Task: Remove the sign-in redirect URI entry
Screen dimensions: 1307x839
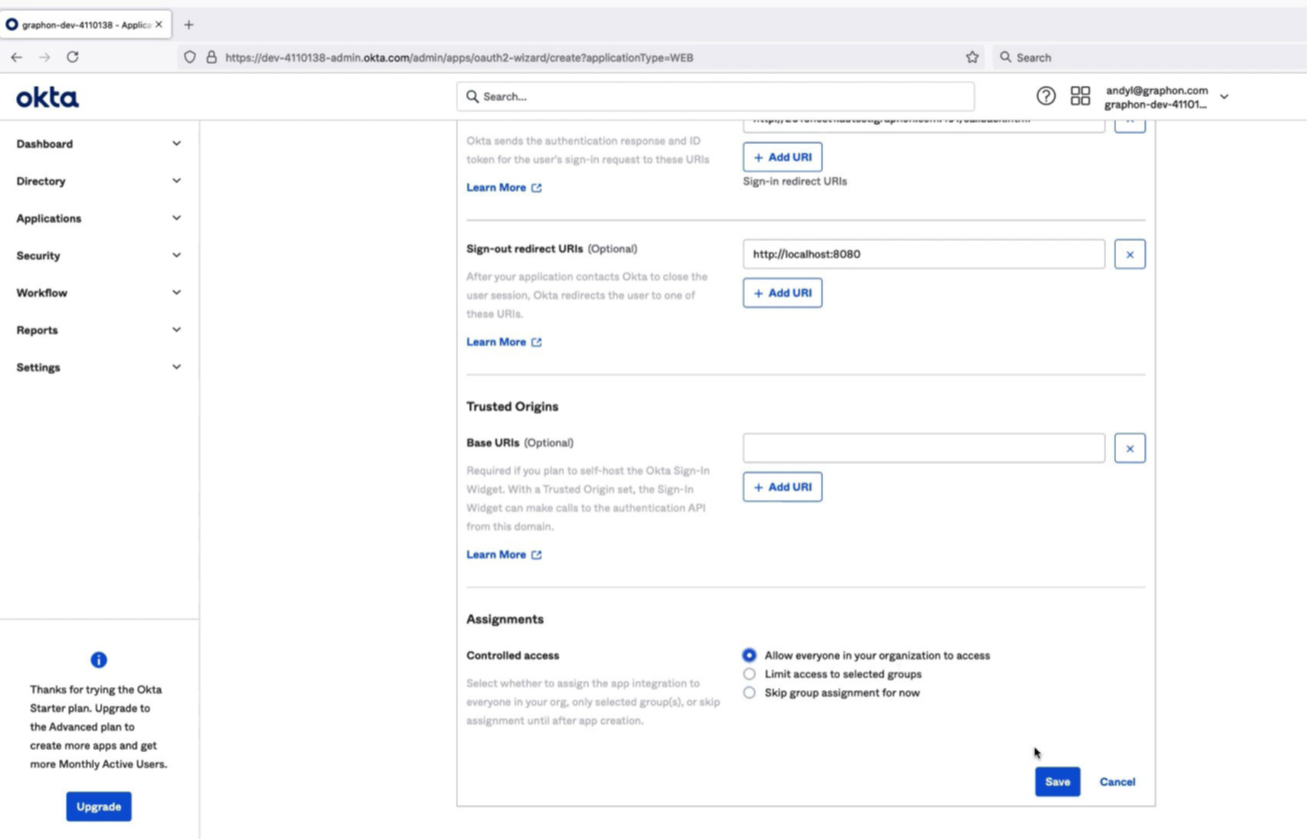Action: [x=1130, y=125]
